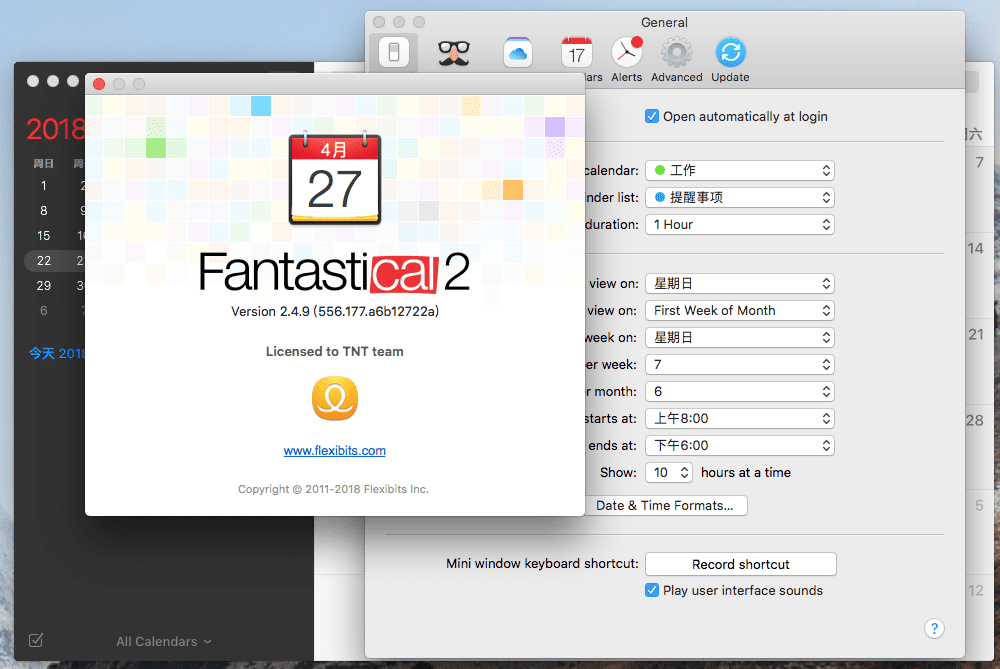The width and height of the screenshot is (1000, 669).
Task: Click the Fantastical calendar app icon in About window
Action: coord(335,179)
